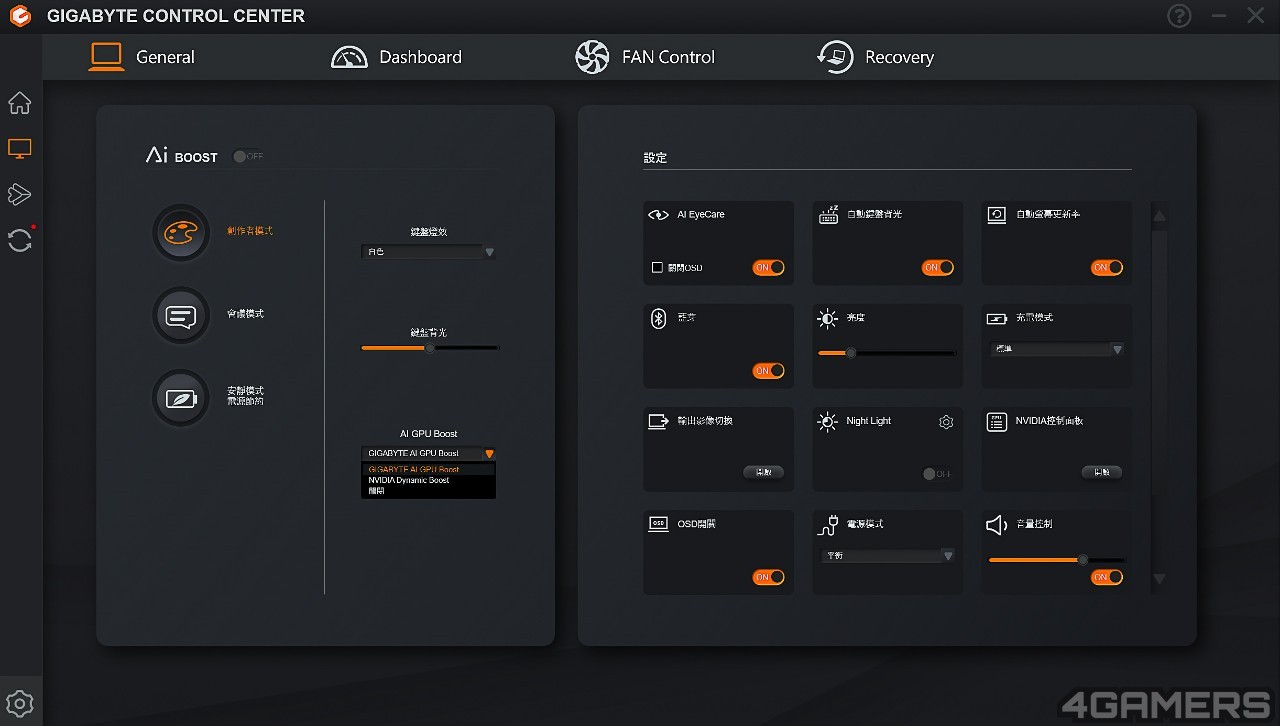1280x726 pixels.
Task: Click the charging mode battery icon
Action: pos(997,319)
